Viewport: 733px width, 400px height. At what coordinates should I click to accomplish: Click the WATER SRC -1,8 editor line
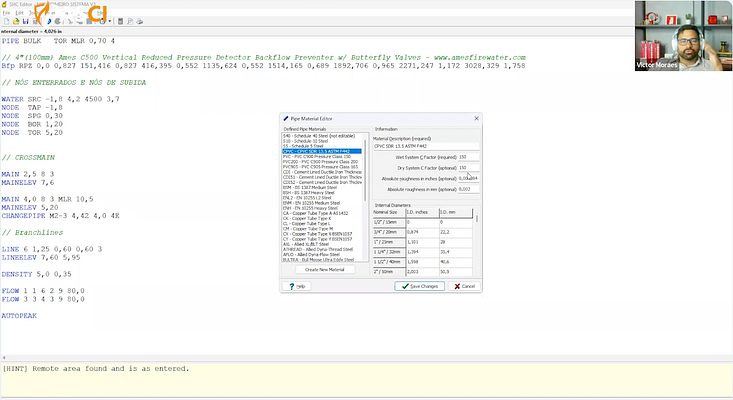pyautogui.click(x=60, y=99)
